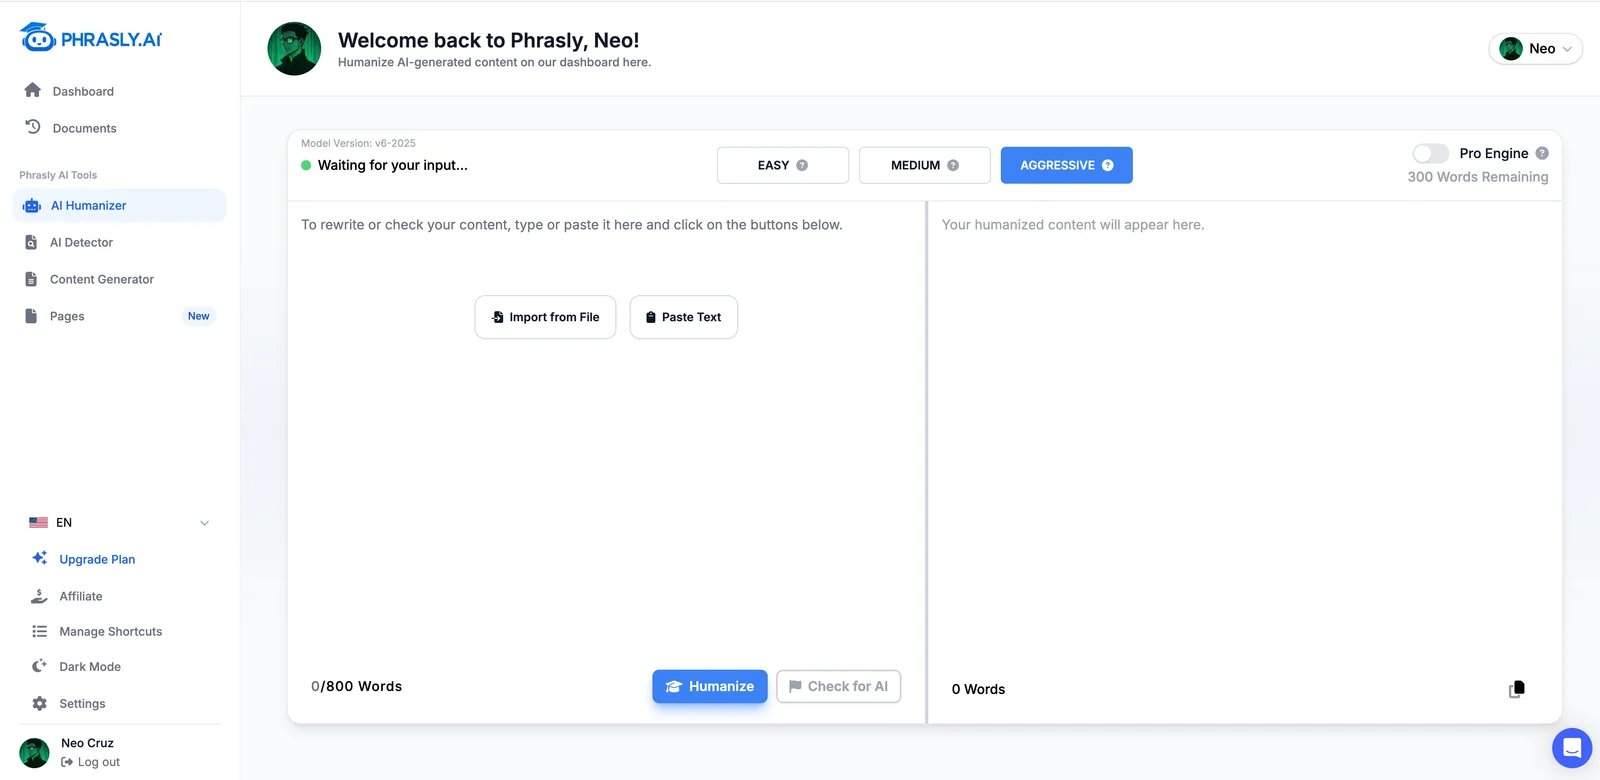Click the Humanize button

[x=710, y=686]
